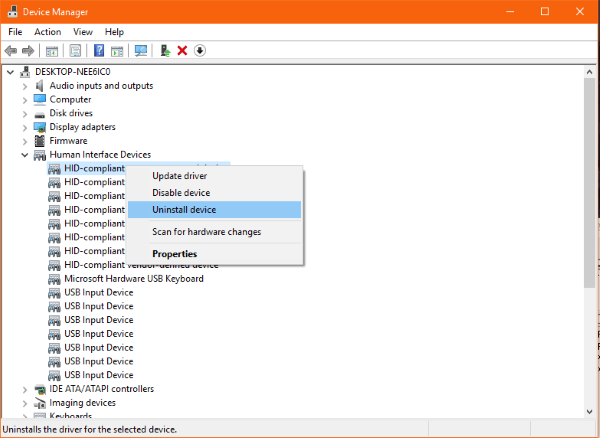Click Properties in the context menu
The height and width of the screenshot is (438, 600).
tap(174, 254)
